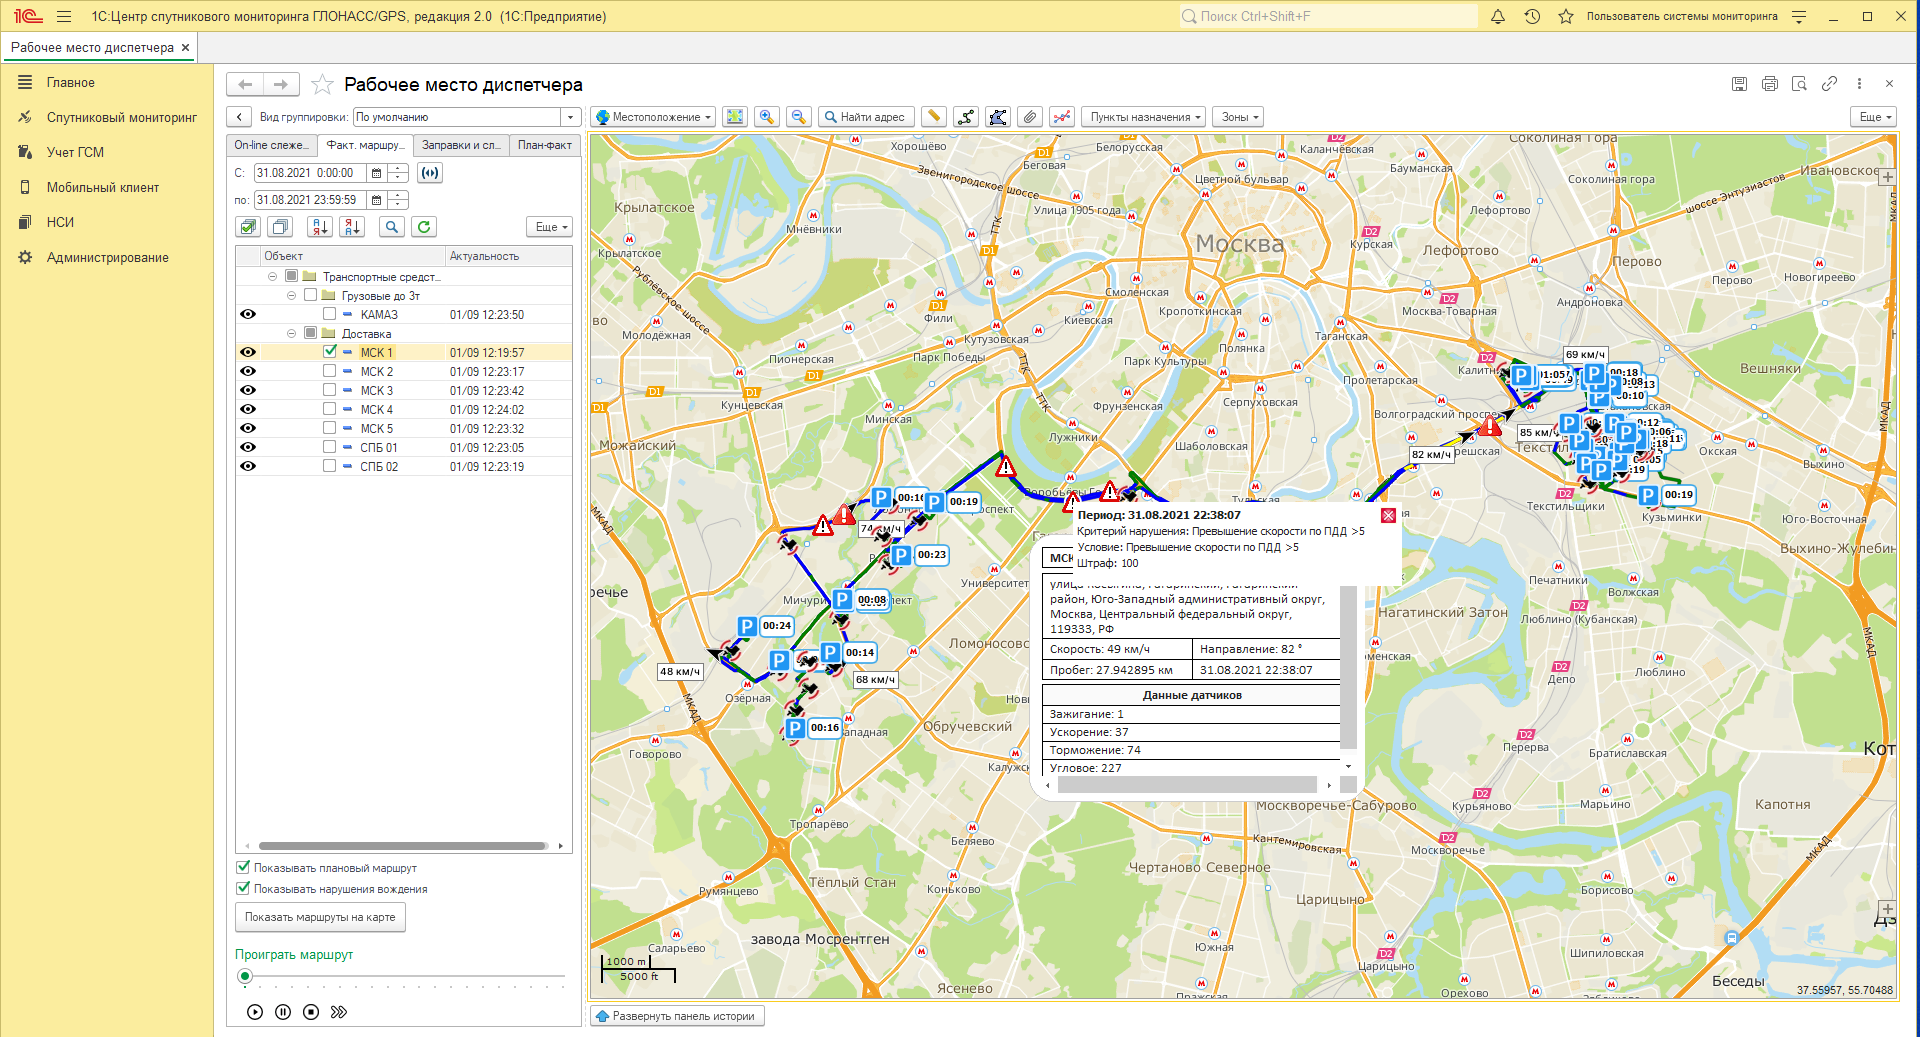This screenshot has height=1037, width=1920.
Task: Open the Зоны dropdown
Action: (x=1239, y=117)
